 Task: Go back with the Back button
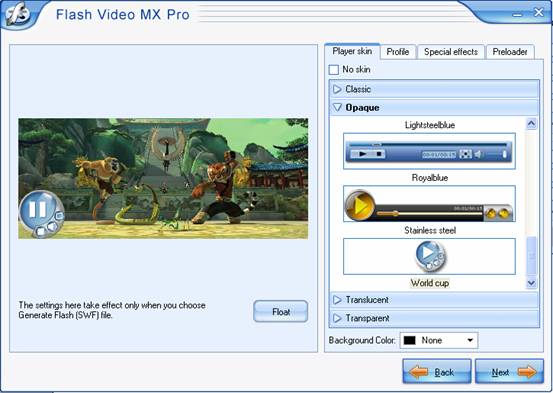pyautogui.click(x=437, y=371)
